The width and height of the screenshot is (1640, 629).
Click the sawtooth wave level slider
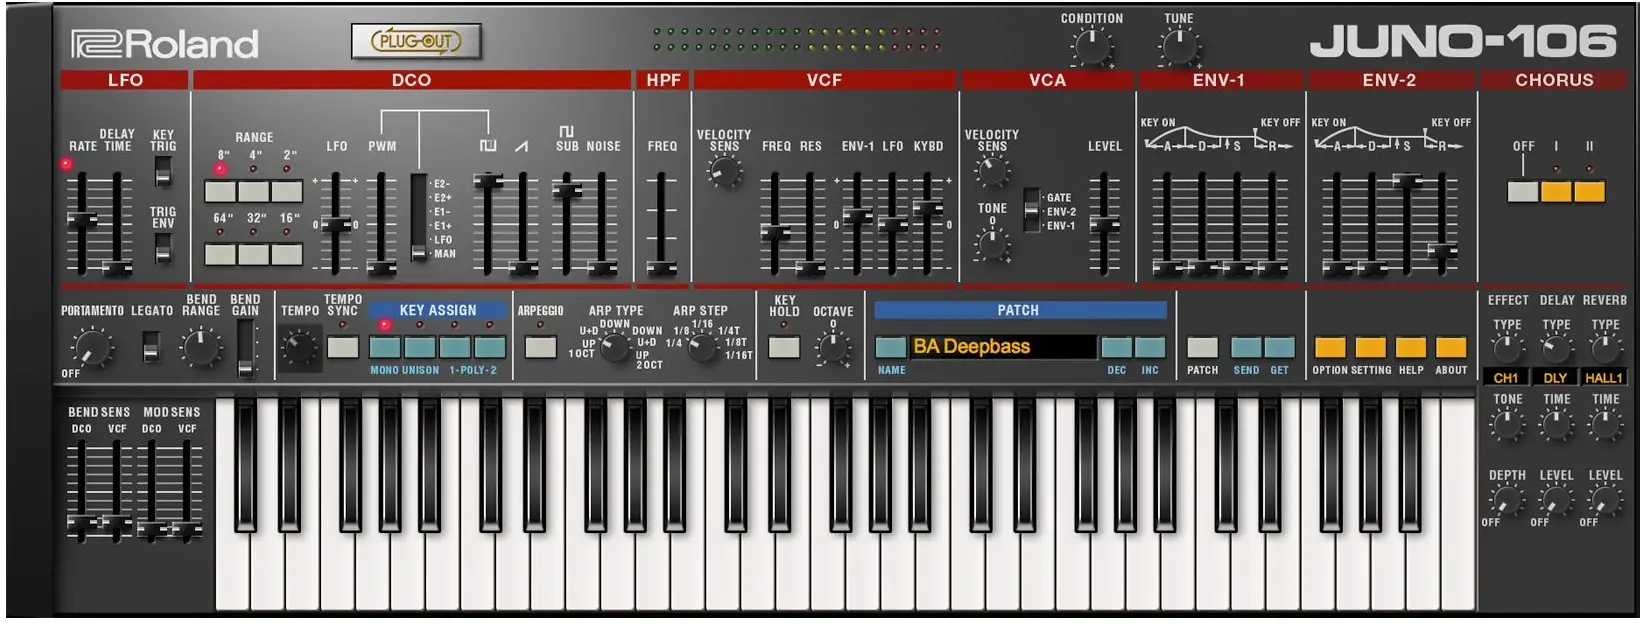522,268
